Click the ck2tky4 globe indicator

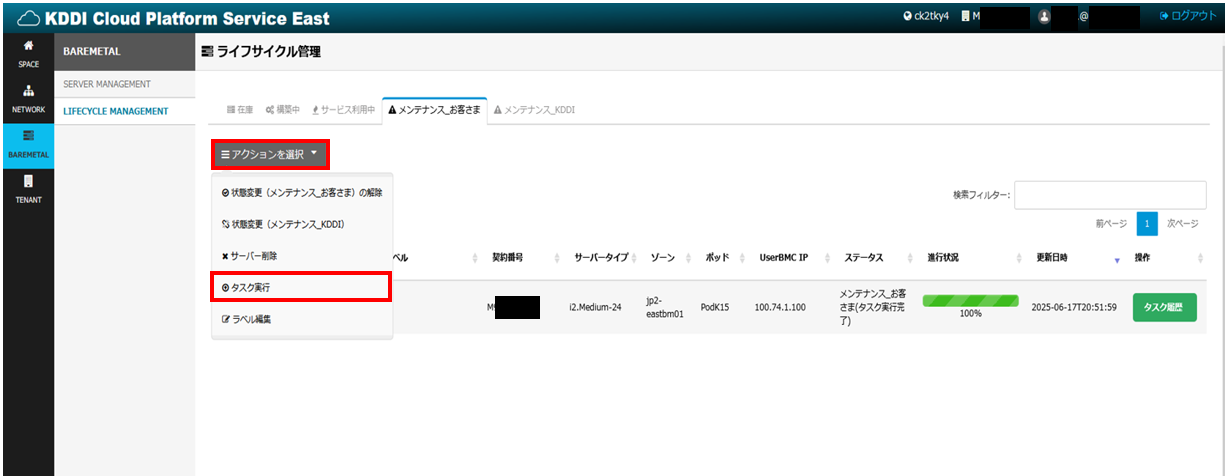926,17
